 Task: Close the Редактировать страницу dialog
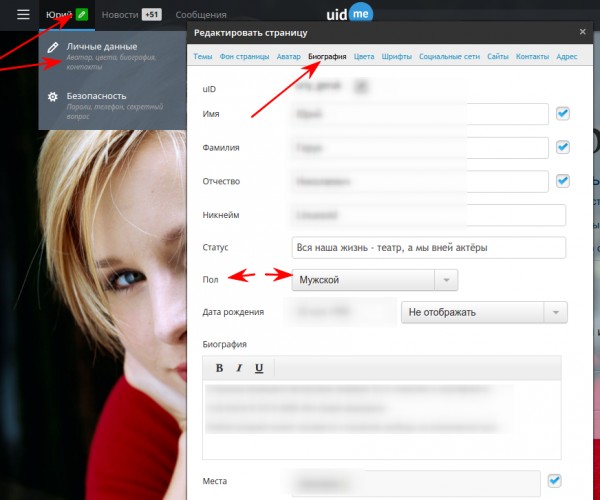pos(582,32)
